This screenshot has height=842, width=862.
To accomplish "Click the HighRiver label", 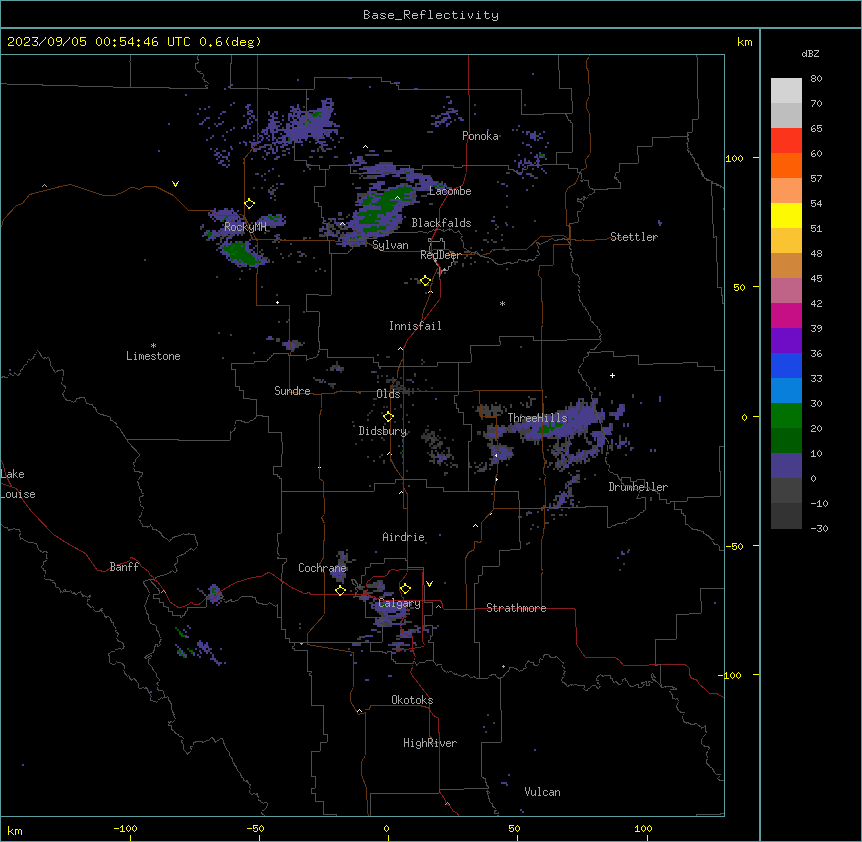I will (x=430, y=743).
